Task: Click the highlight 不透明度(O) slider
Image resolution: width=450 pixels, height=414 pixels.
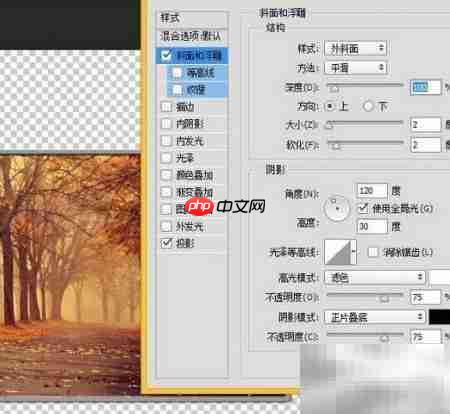Action: coord(365,296)
